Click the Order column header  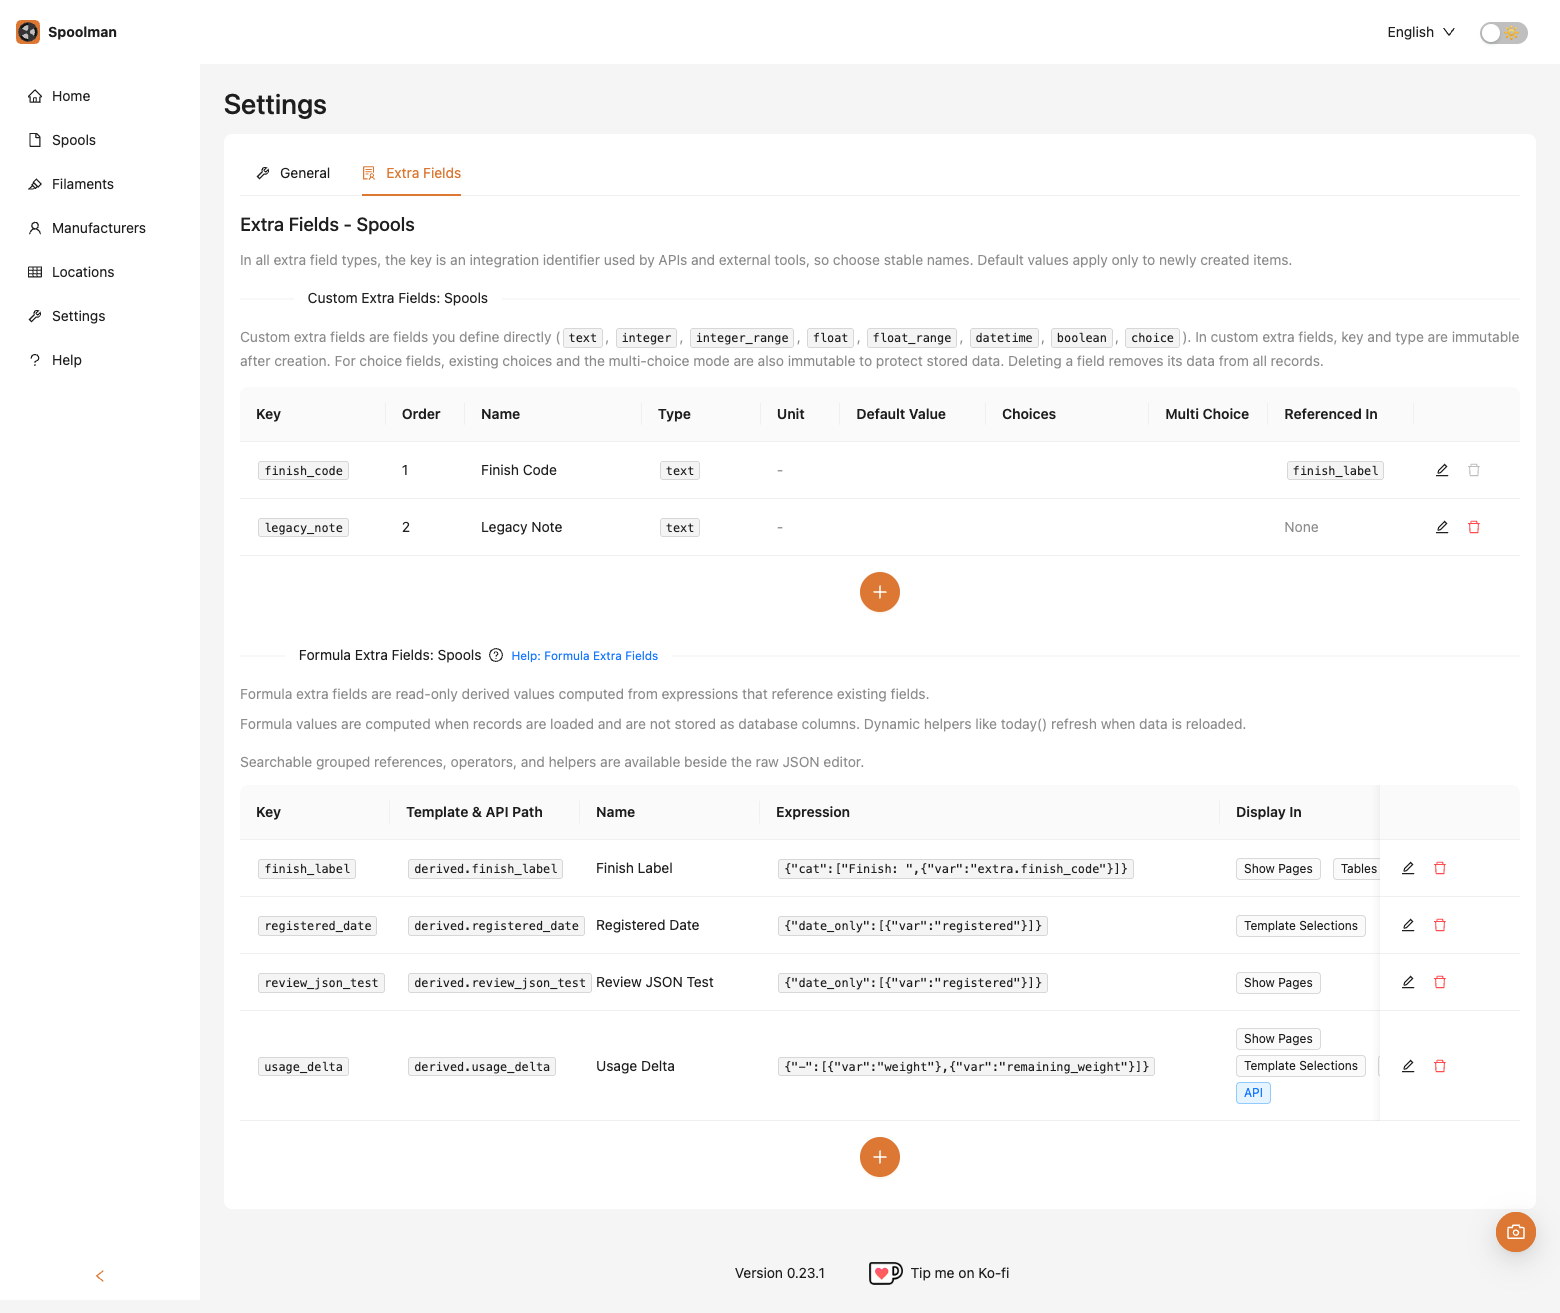[421, 414]
